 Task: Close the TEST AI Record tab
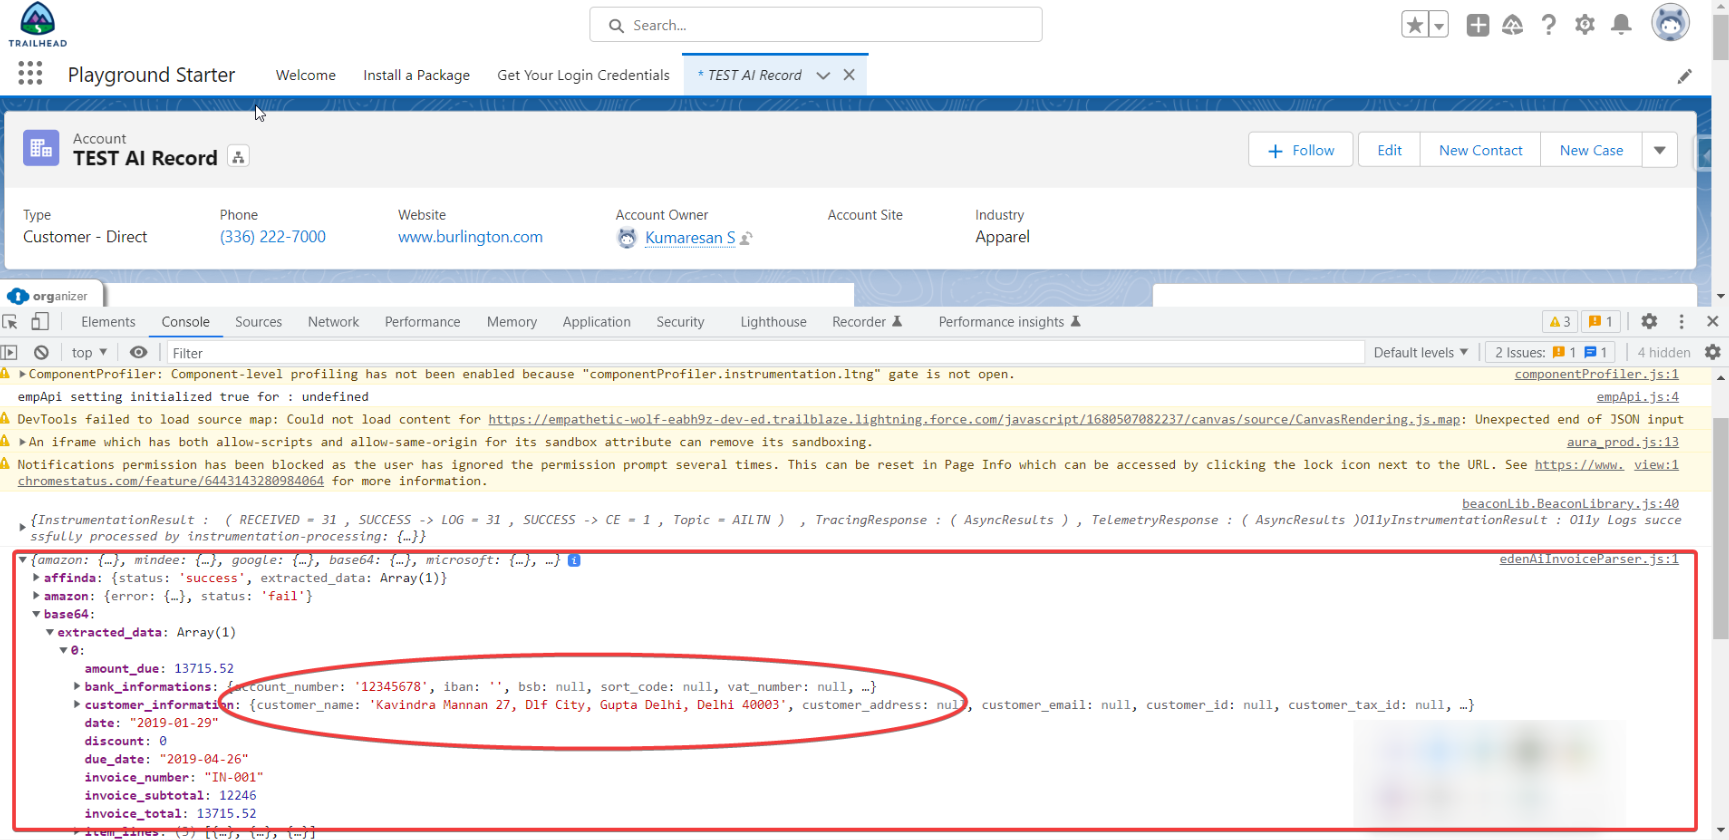pyautogui.click(x=849, y=75)
